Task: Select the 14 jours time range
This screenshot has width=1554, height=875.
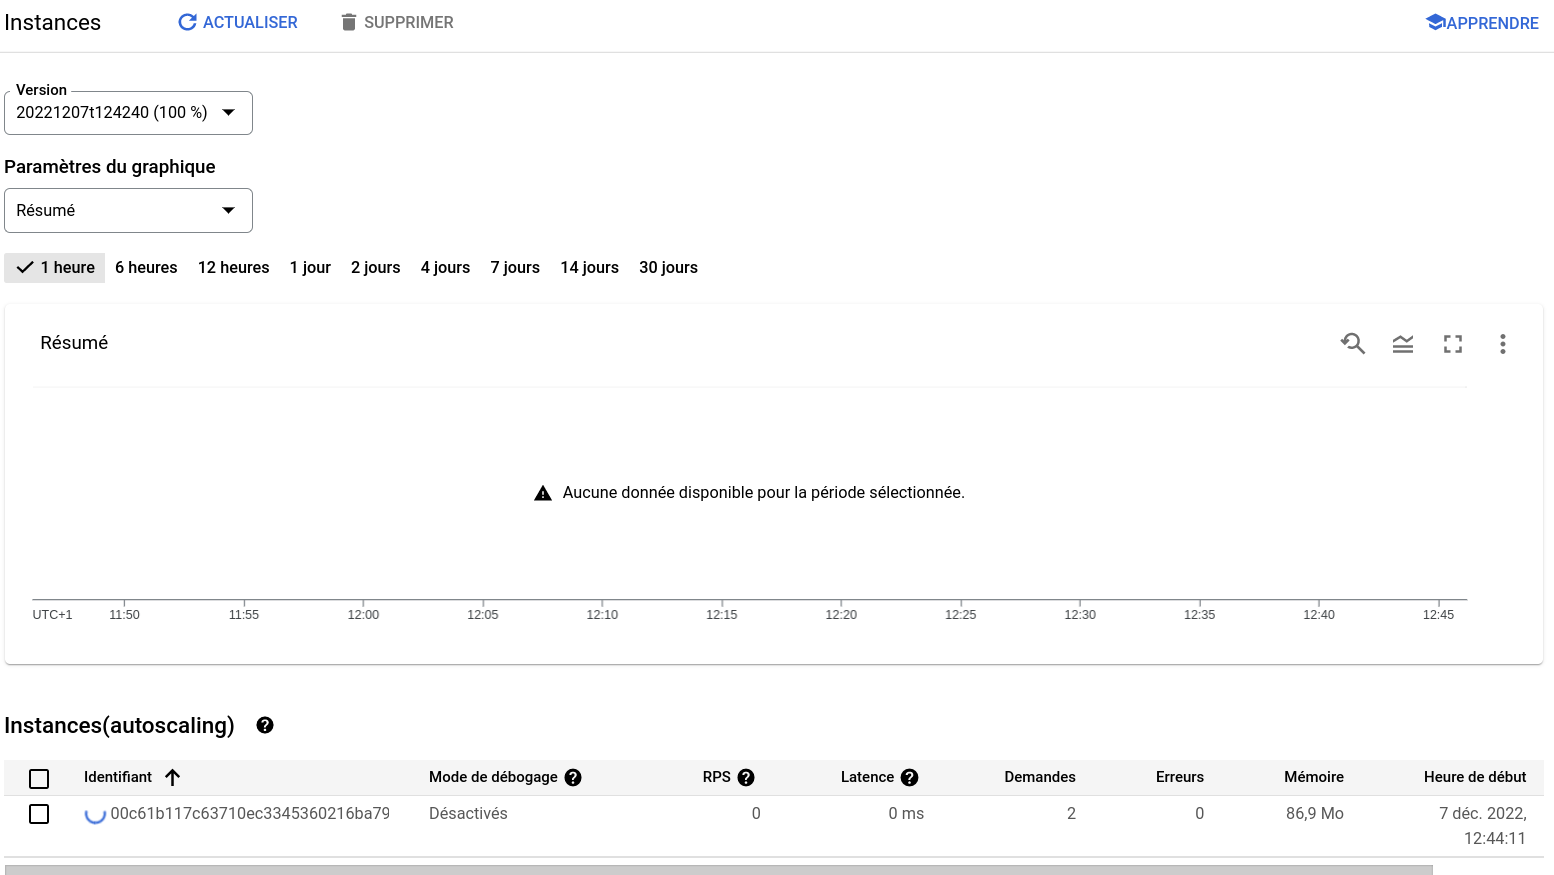Action: 589,267
